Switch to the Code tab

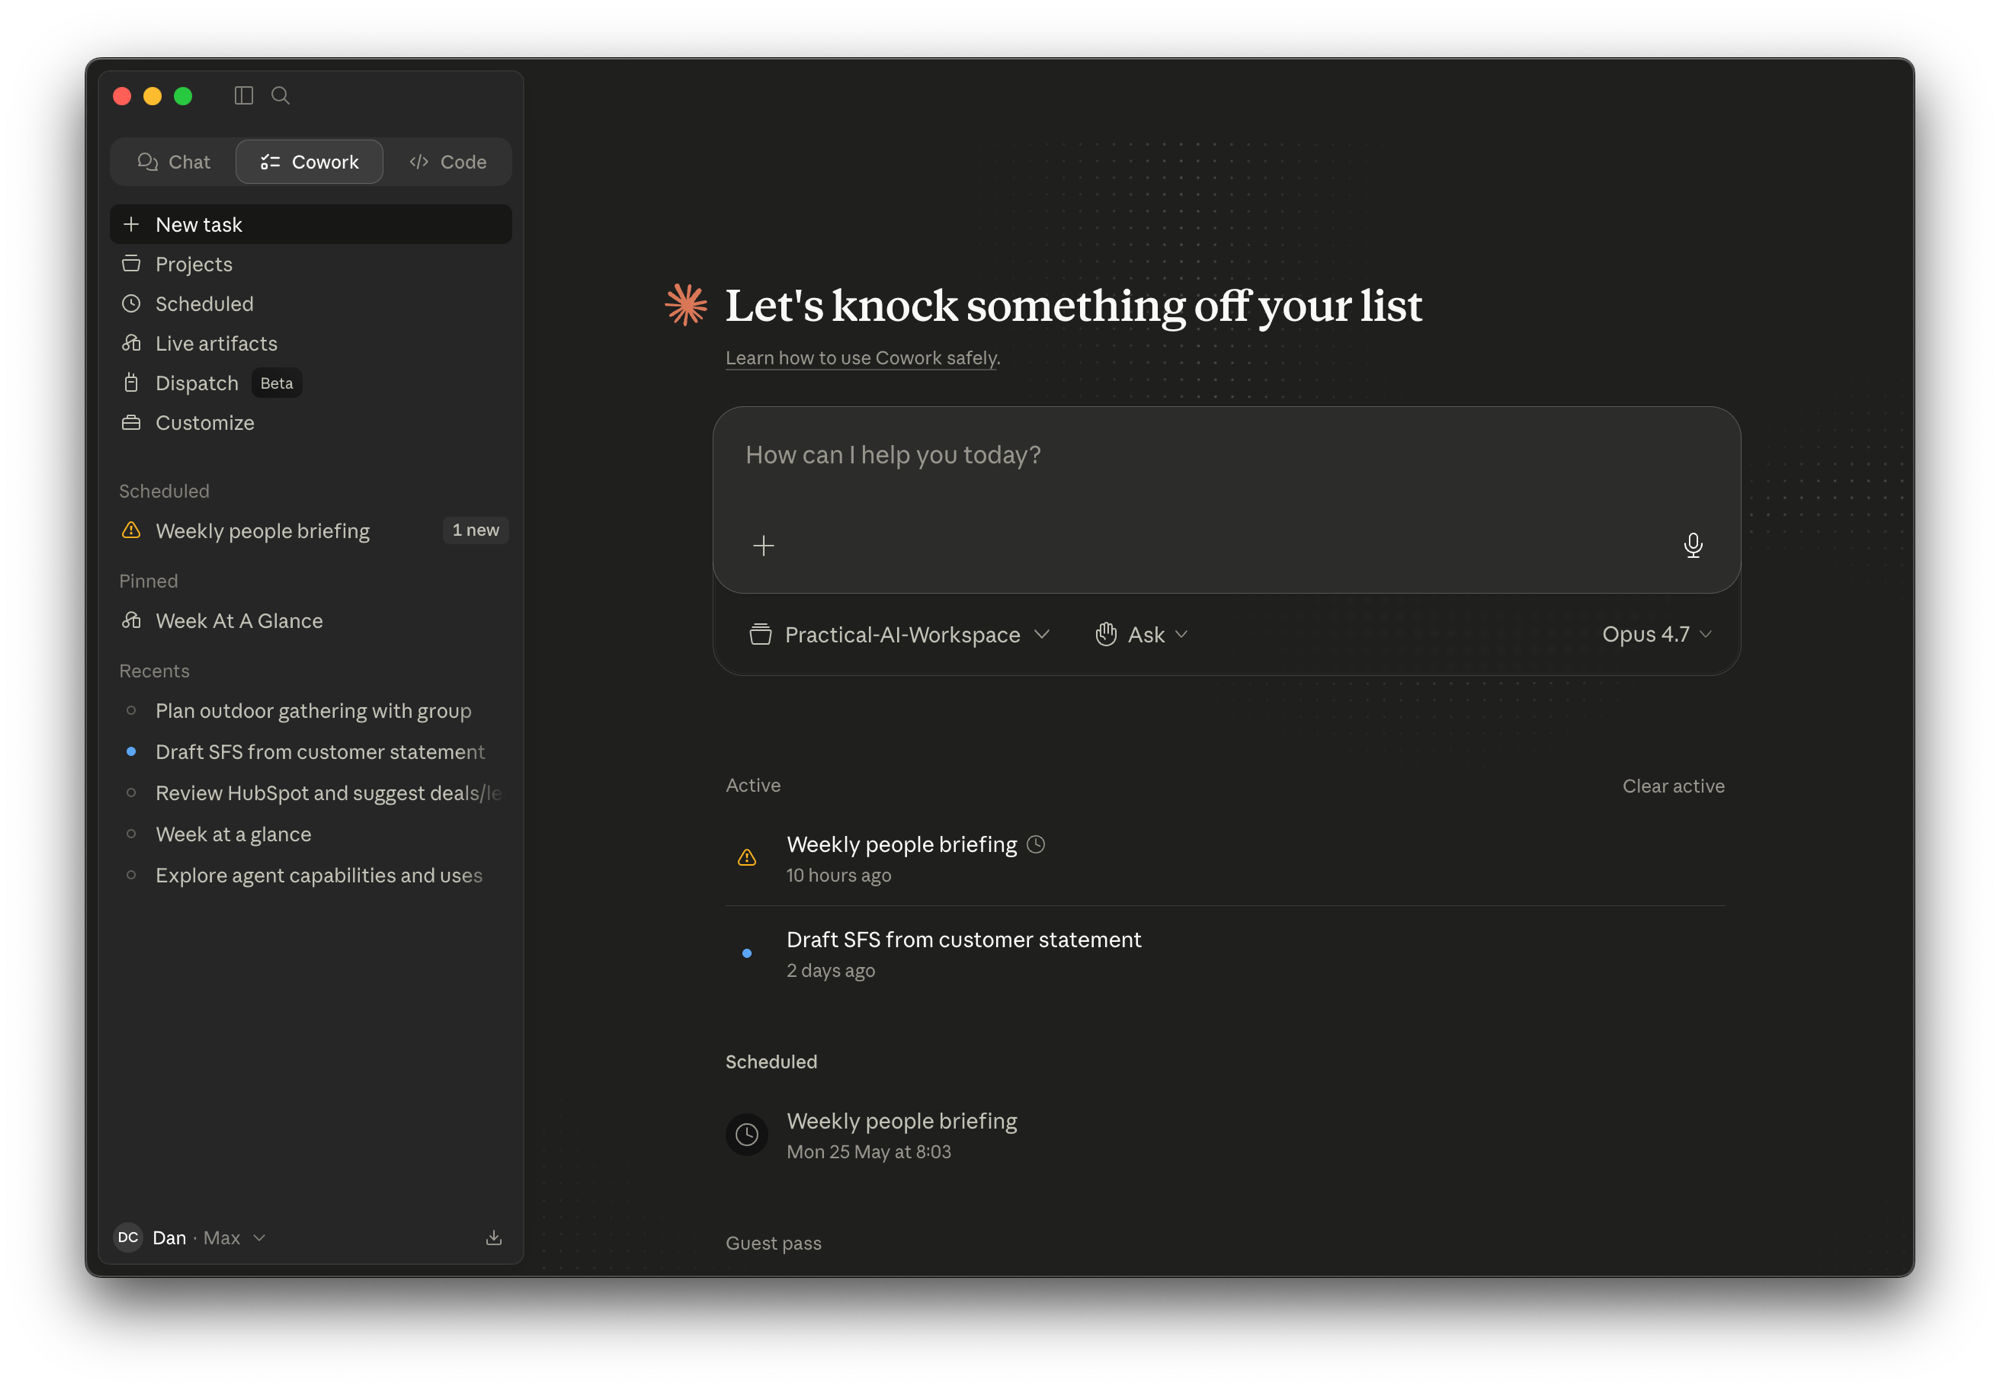pos(447,162)
